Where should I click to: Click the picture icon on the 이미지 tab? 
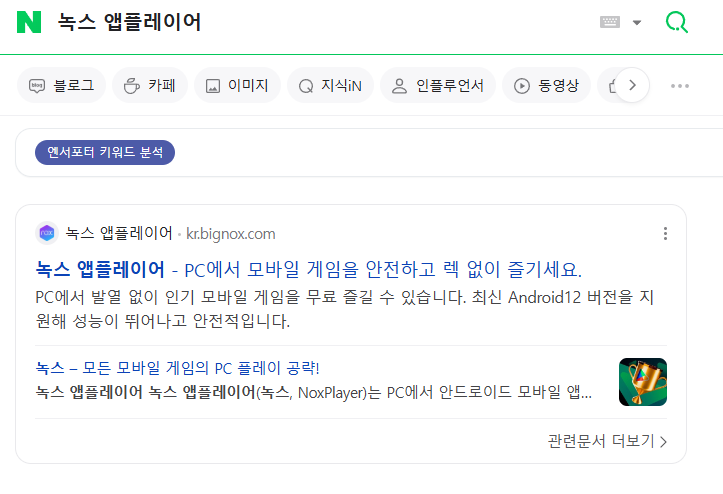tap(213, 86)
